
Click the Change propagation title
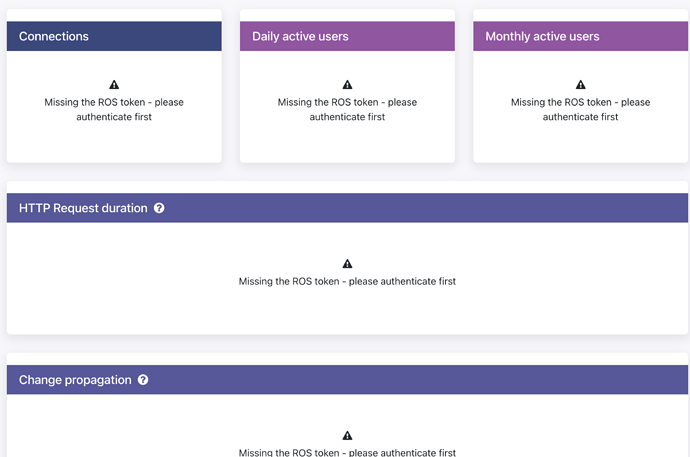click(x=75, y=380)
